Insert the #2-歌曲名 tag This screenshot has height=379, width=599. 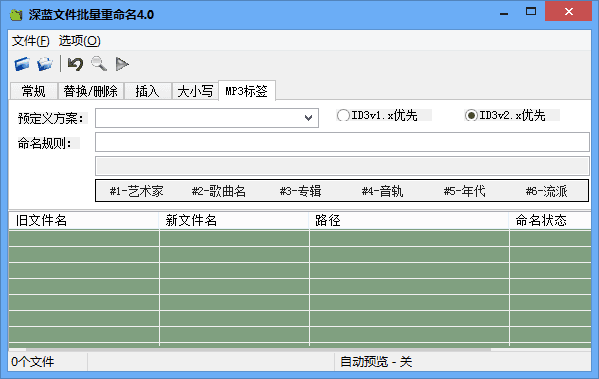coord(219,191)
